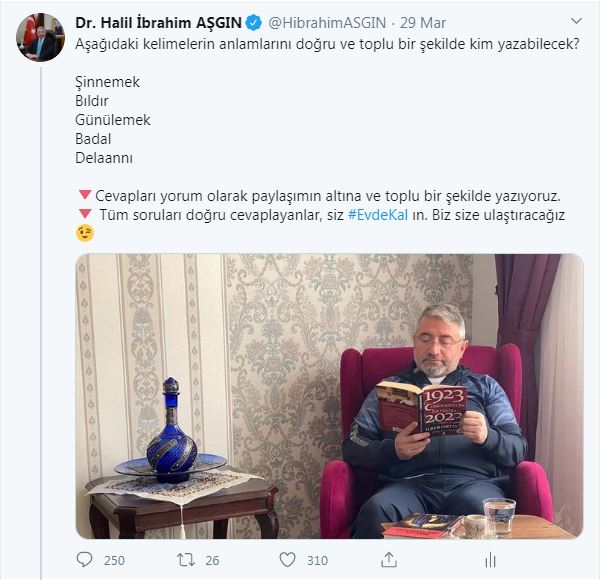Click the Dr. Halil İbrahim AŞGIN name
The width and height of the screenshot is (611, 580).
(159, 23)
